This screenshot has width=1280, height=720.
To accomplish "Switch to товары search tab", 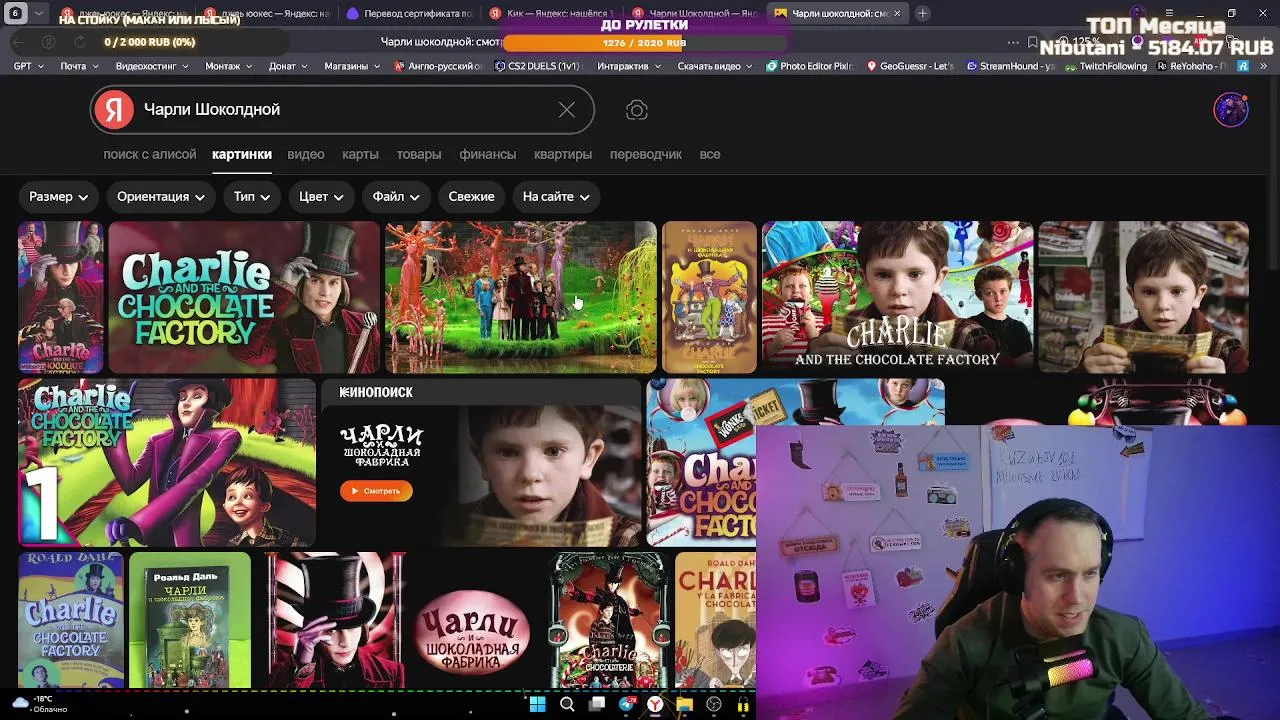I will (x=419, y=155).
